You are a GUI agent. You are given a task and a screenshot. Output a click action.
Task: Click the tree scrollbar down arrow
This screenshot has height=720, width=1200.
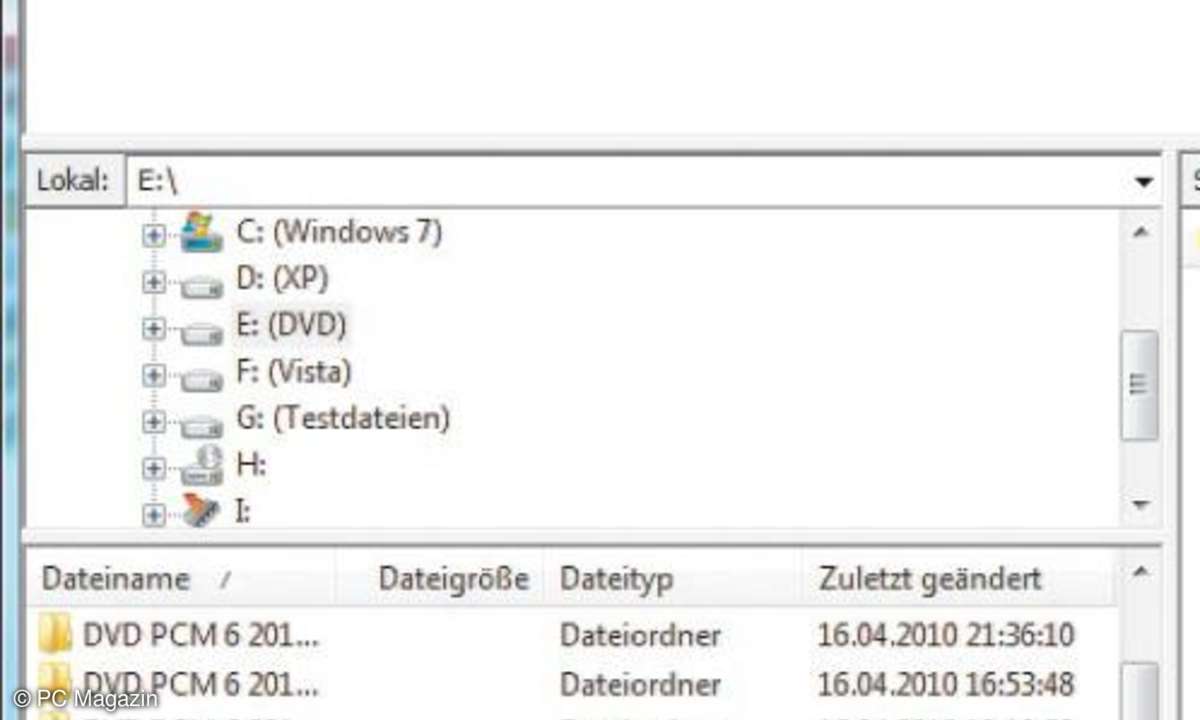(1140, 506)
